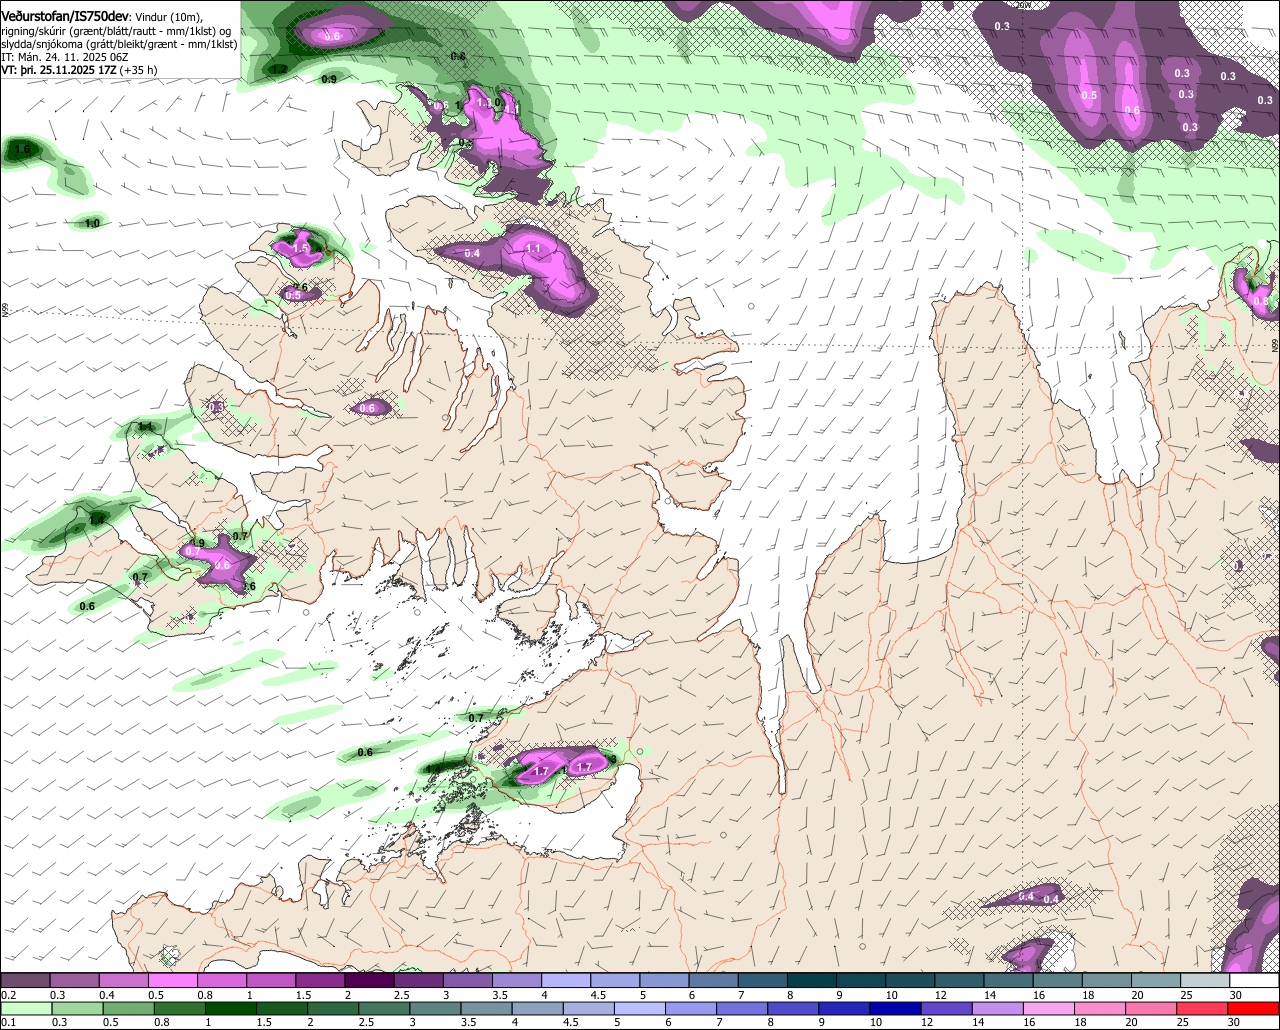Image resolution: width=1280 pixels, height=1030 pixels.
Task: Click the '1.0' rain value on the western sea
Action: point(92,223)
